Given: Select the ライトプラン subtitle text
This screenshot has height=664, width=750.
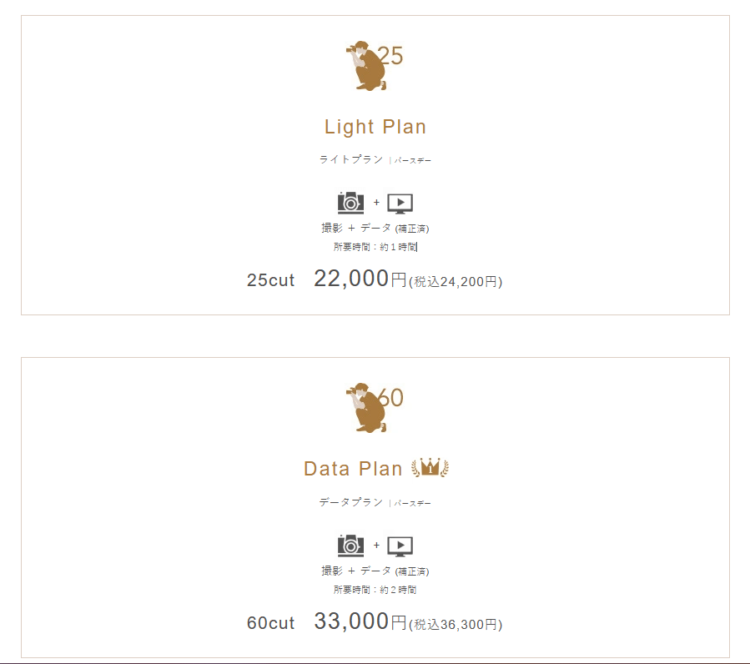Looking at the screenshot, I should [x=351, y=159].
